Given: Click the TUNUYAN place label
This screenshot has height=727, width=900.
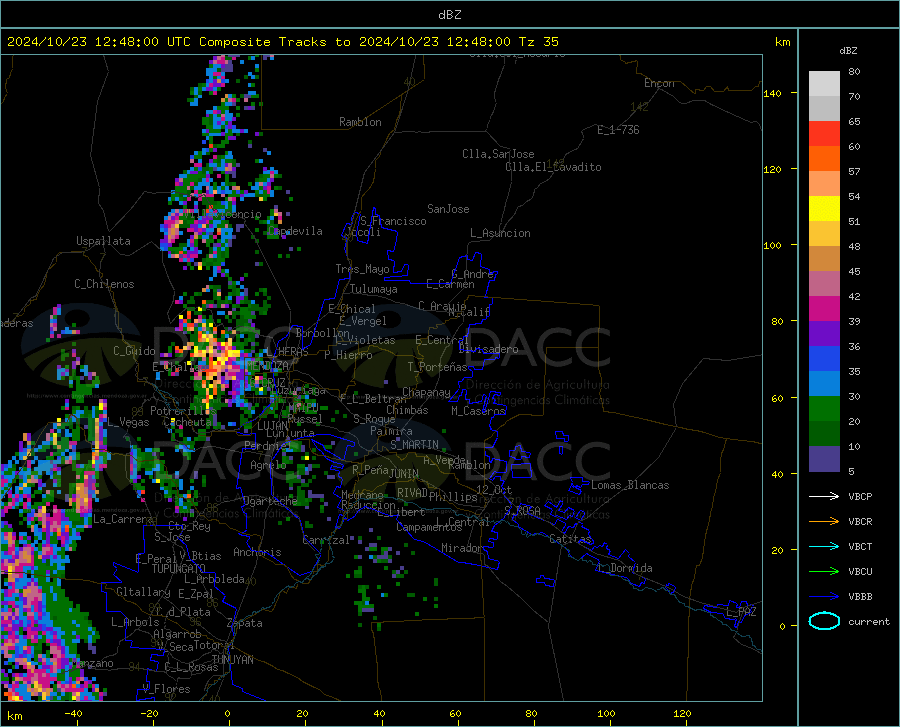Looking at the screenshot, I should [x=232, y=660].
